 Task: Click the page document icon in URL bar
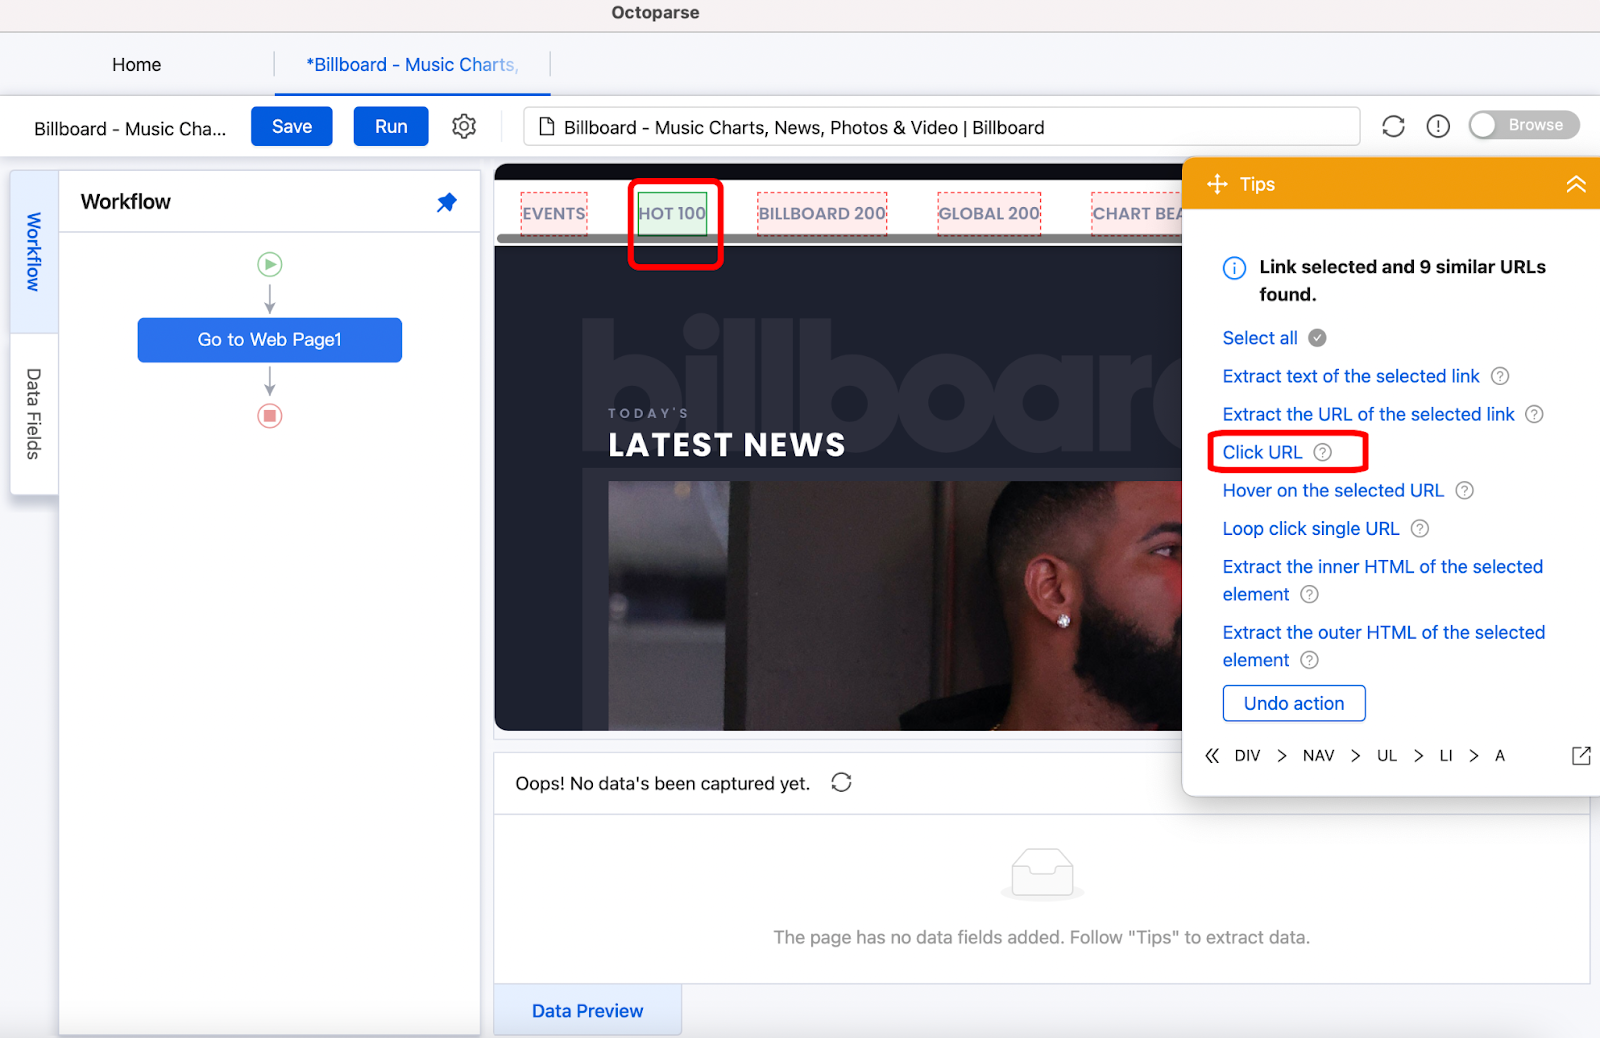547,127
